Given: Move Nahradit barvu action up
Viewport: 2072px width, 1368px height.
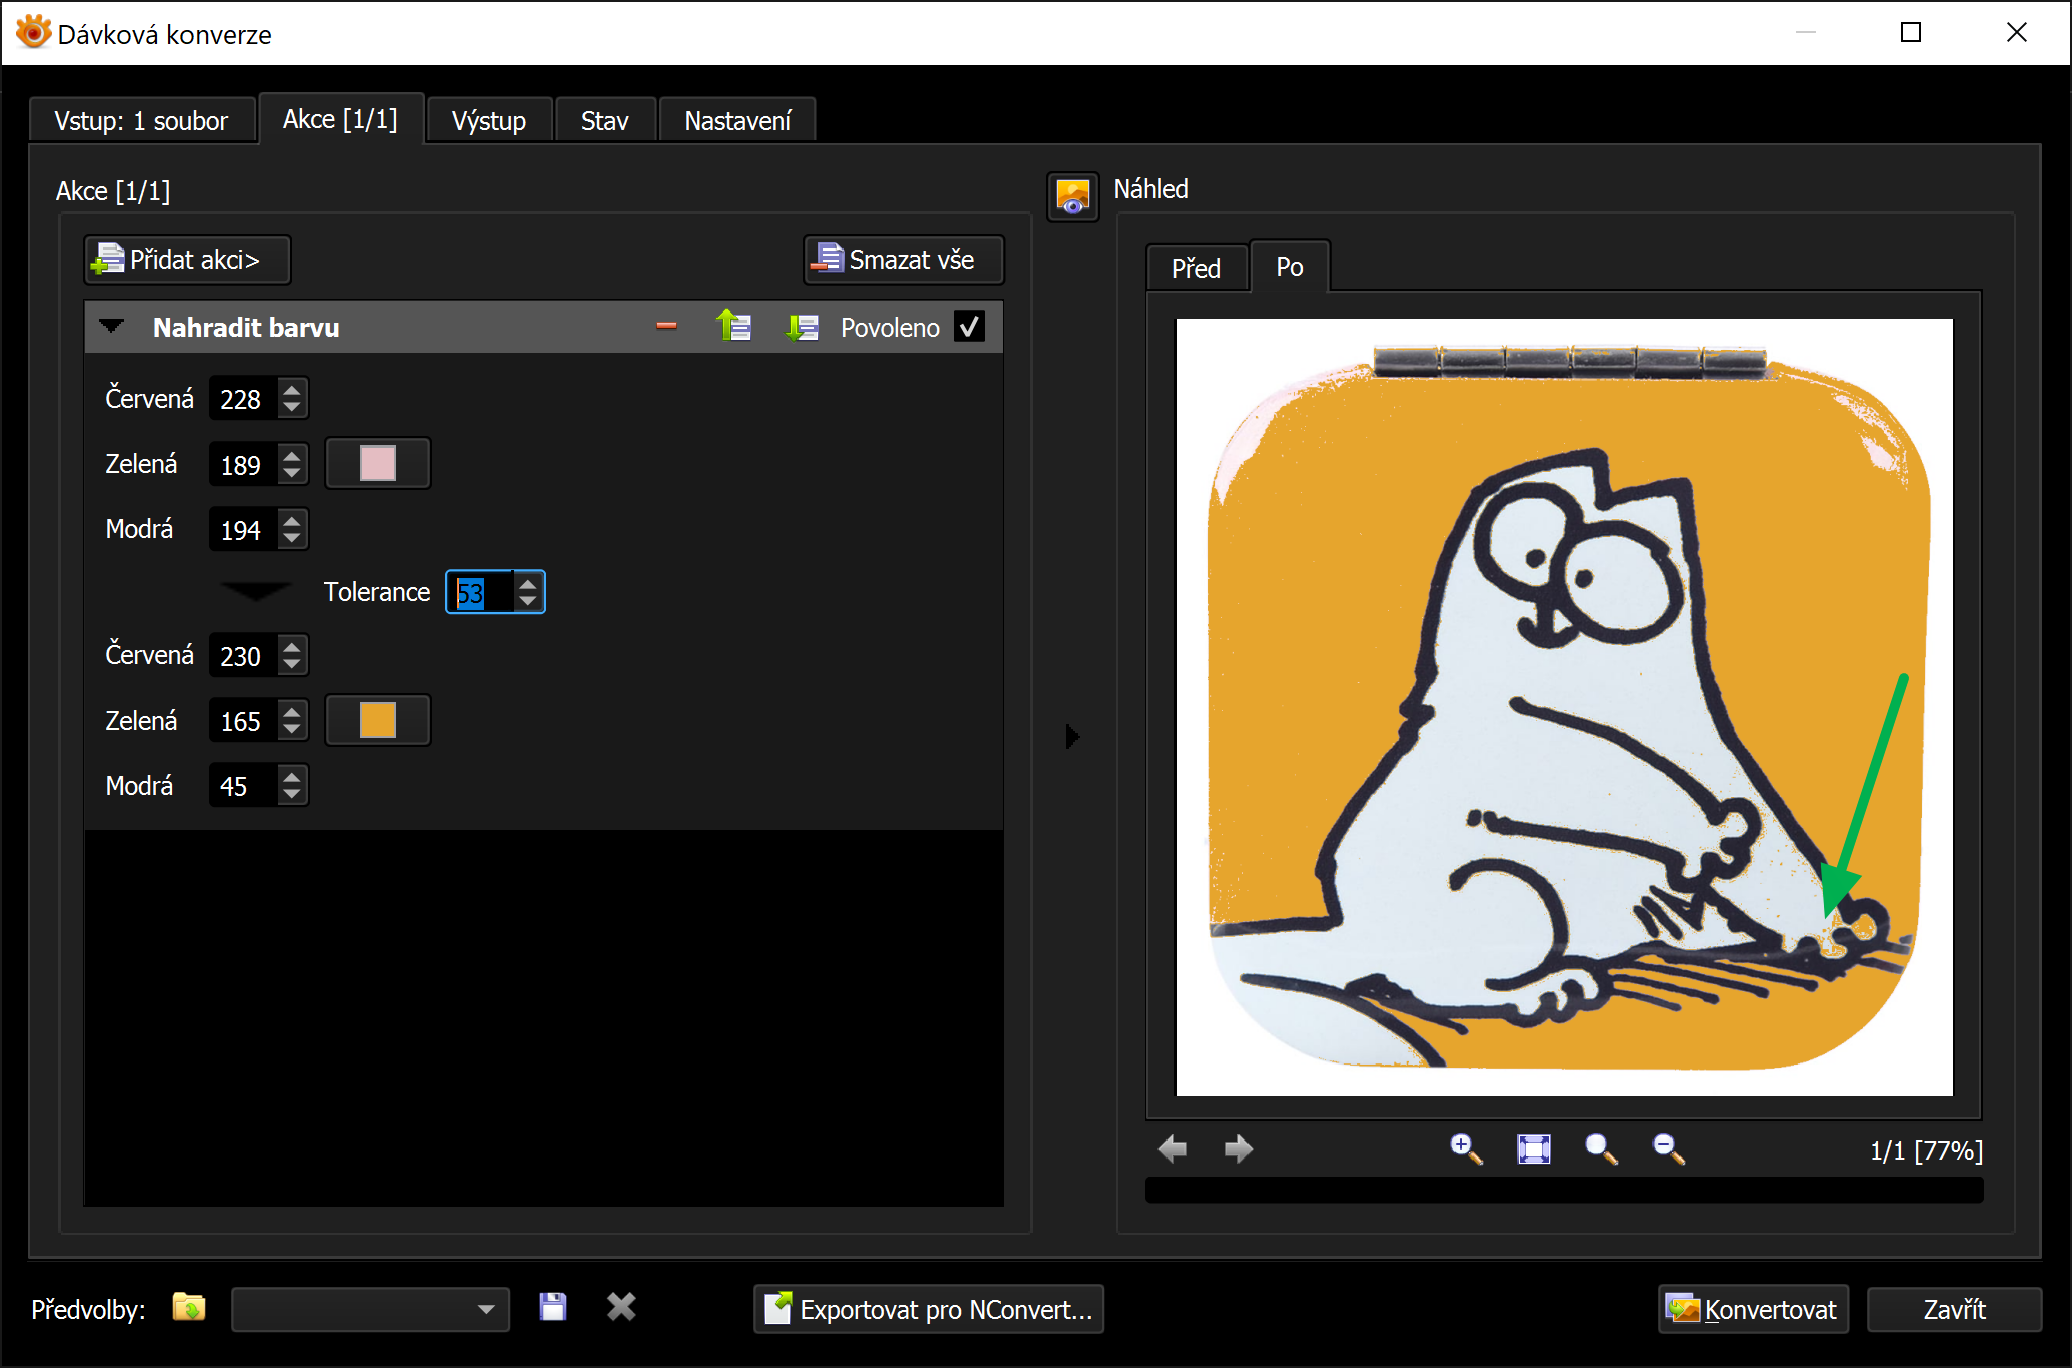Looking at the screenshot, I should [734, 327].
